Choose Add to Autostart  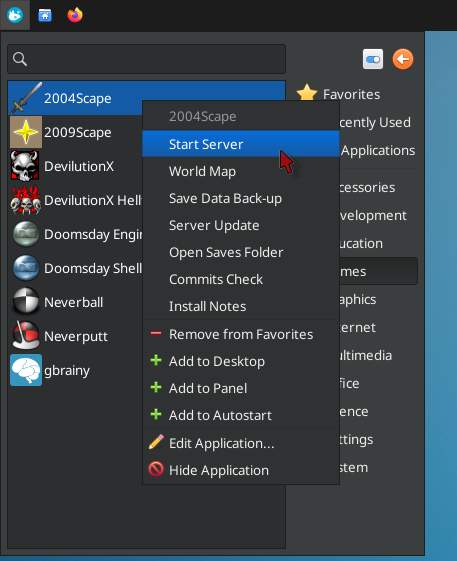[241, 415]
